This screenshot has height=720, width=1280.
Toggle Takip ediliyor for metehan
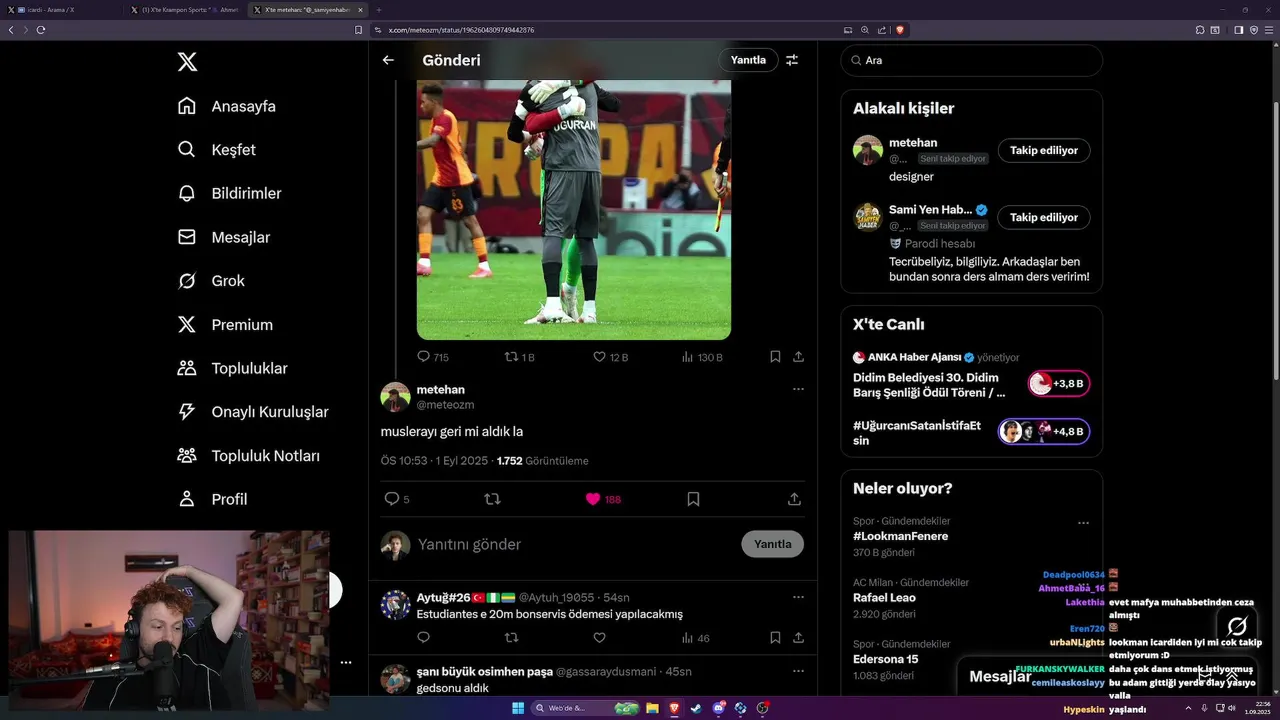[1044, 150]
